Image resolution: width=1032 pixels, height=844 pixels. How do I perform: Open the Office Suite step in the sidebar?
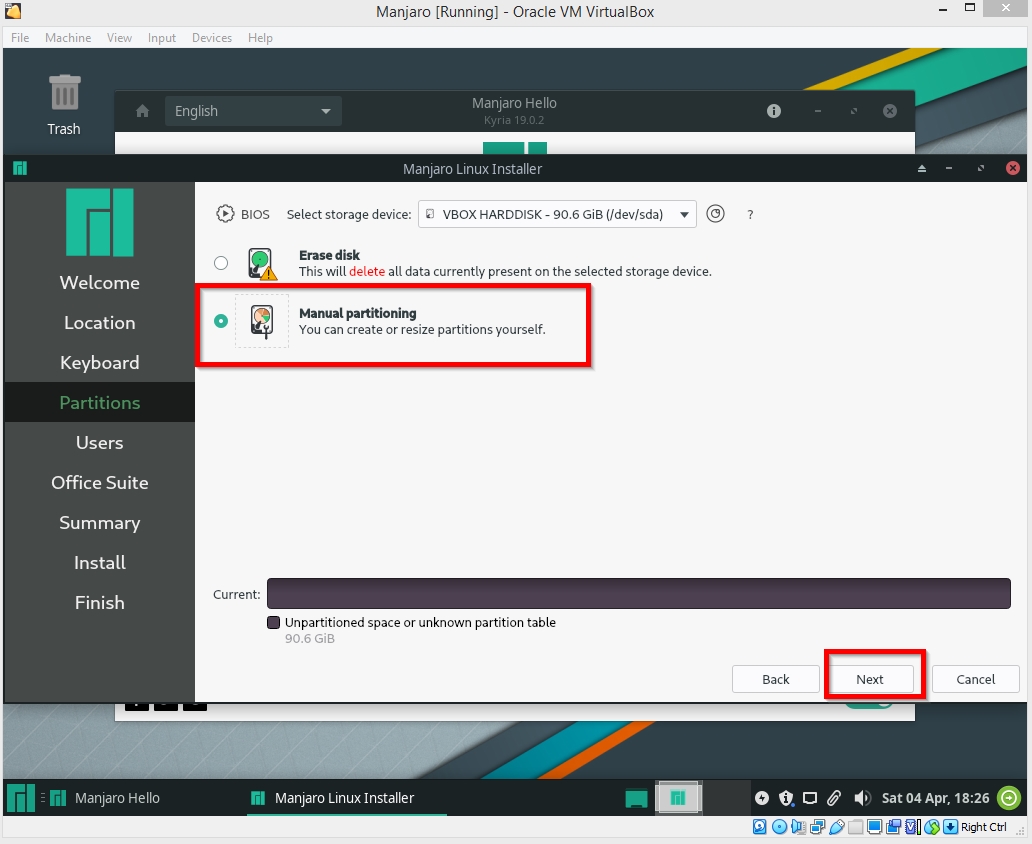pyautogui.click(x=99, y=483)
